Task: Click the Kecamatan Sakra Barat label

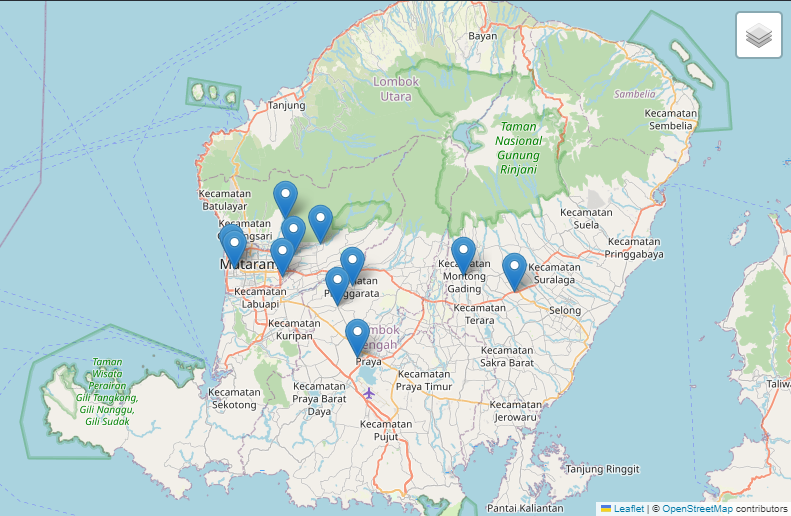Action: pyautogui.click(x=507, y=357)
